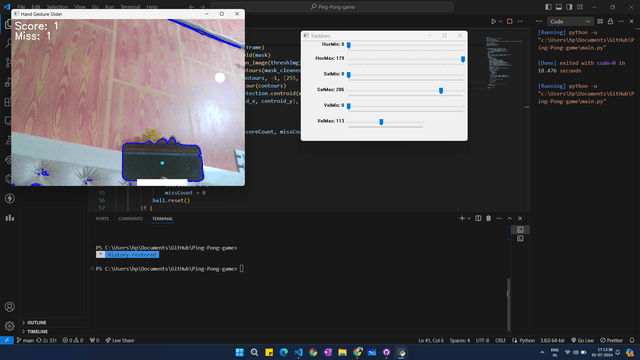Select the first terminal instance icon
The width and height of the screenshot is (640, 360).
click(x=520, y=230)
